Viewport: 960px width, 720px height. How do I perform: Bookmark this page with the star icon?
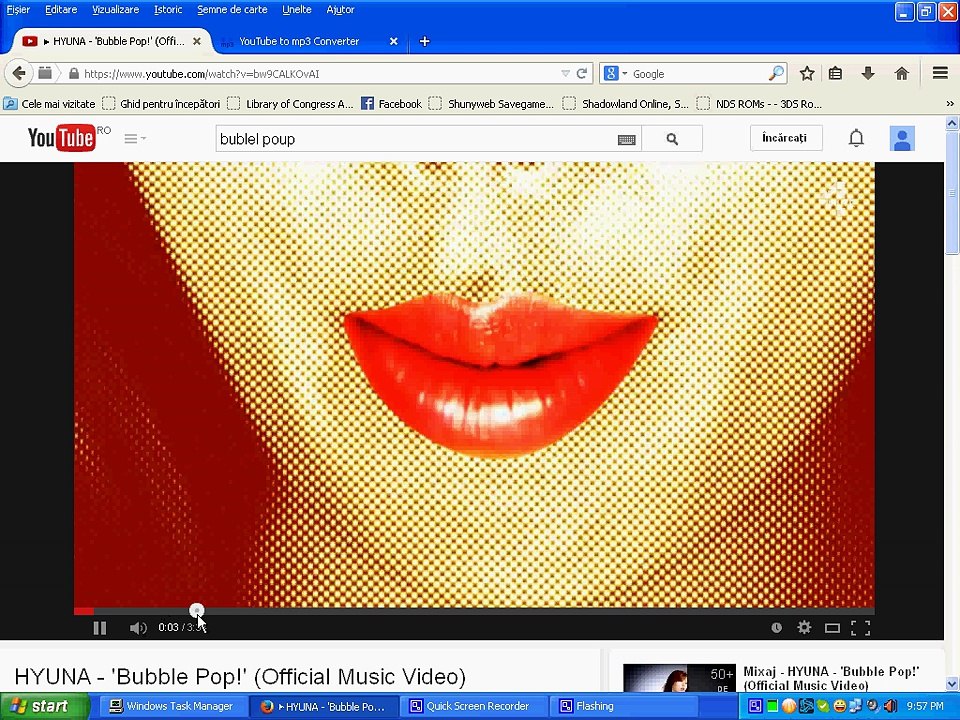tap(807, 73)
